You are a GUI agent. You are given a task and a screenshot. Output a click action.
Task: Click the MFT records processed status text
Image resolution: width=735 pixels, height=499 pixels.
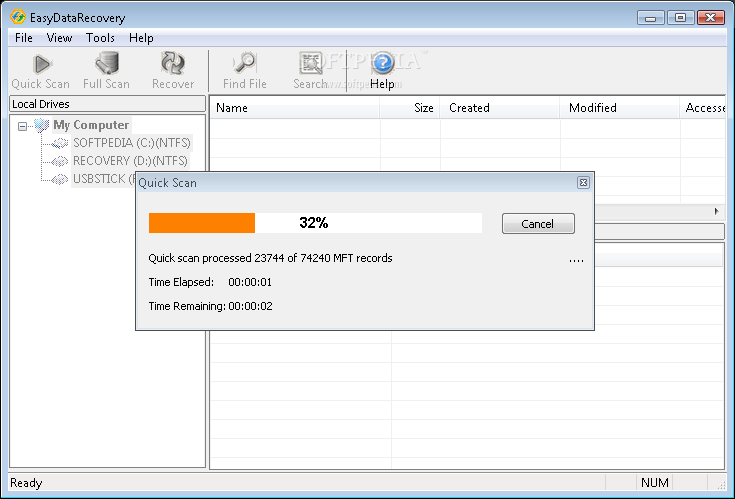coord(270,258)
